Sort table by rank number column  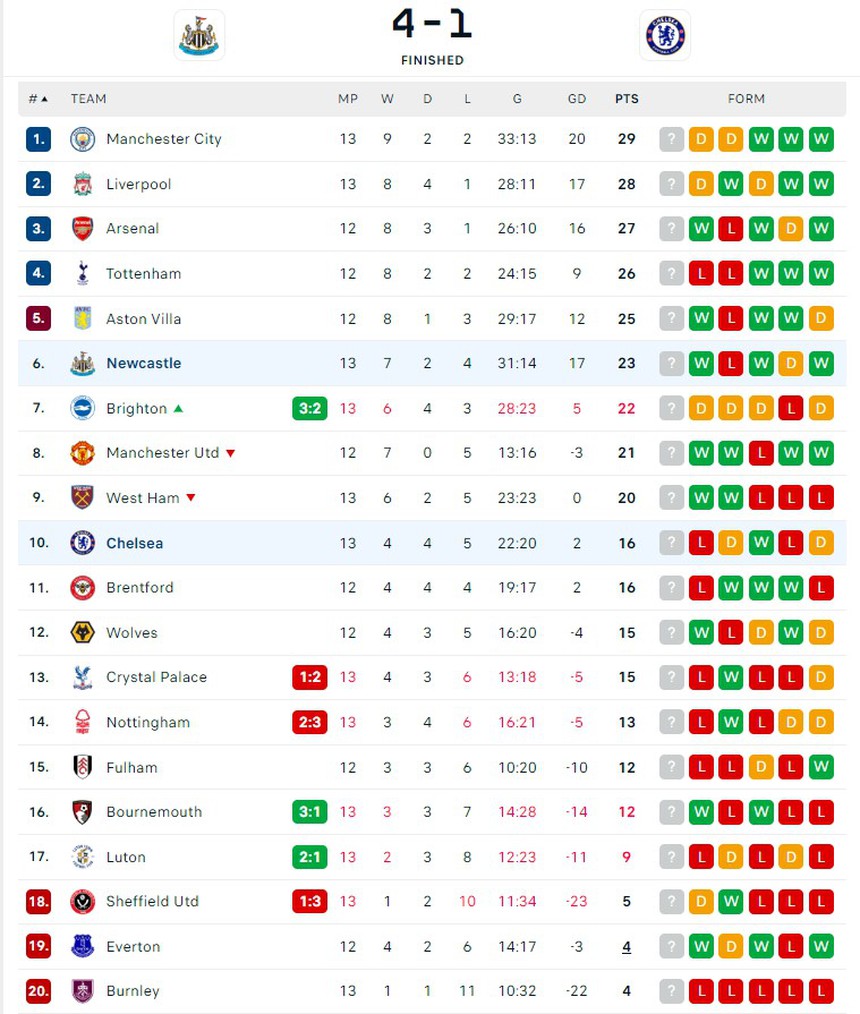click(x=38, y=99)
